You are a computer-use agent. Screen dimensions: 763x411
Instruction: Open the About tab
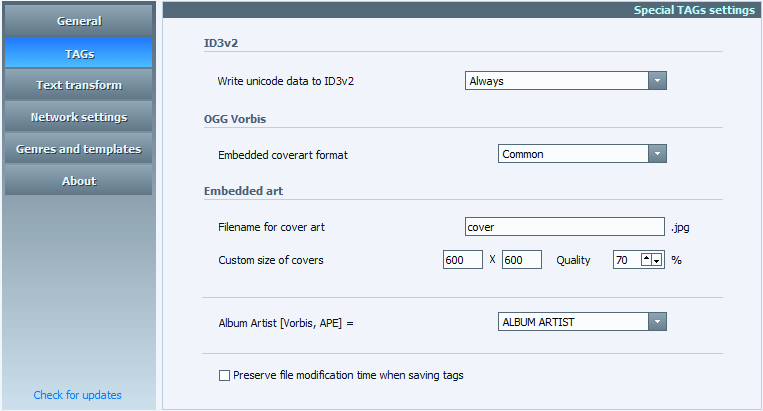(78, 180)
